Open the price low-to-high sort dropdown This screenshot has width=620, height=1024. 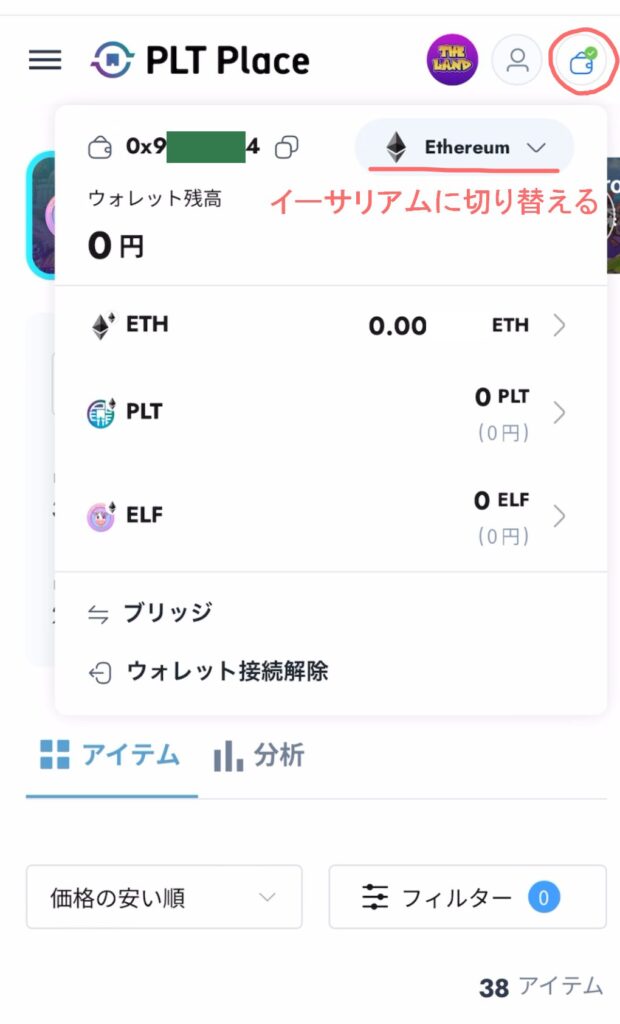click(x=164, y=897)
